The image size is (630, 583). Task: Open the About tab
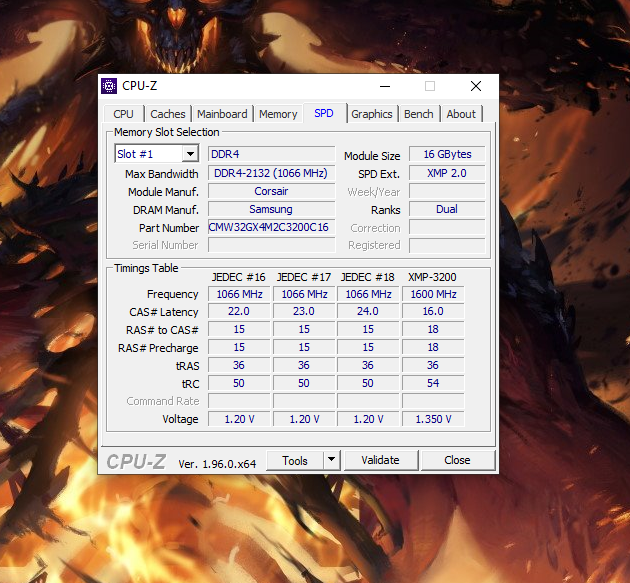pyautogui.click(x=461, y=114)
